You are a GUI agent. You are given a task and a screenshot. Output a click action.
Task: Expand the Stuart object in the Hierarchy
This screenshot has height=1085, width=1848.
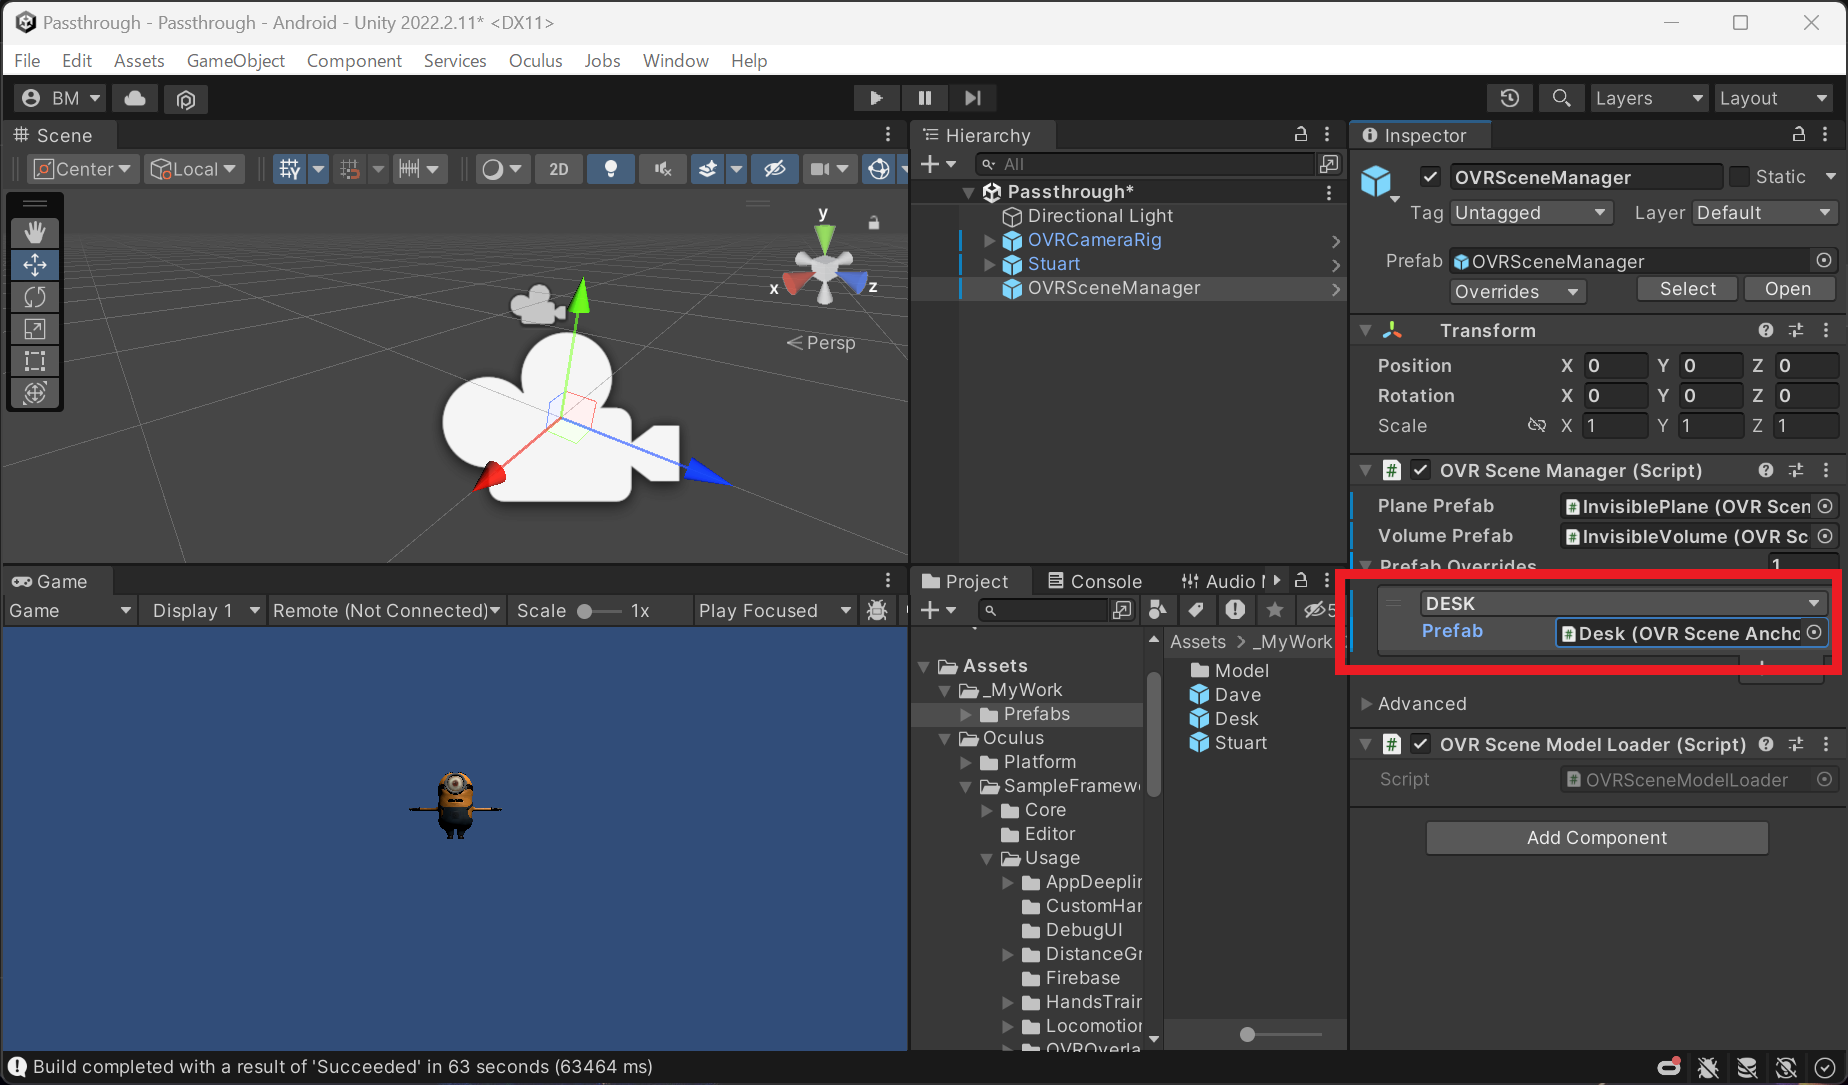pos(989,263)
